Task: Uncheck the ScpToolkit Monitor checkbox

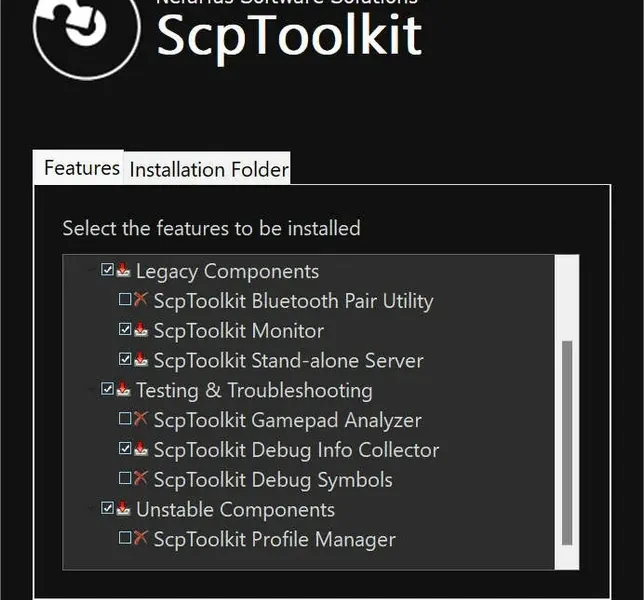Action: (x=125, y=329)
